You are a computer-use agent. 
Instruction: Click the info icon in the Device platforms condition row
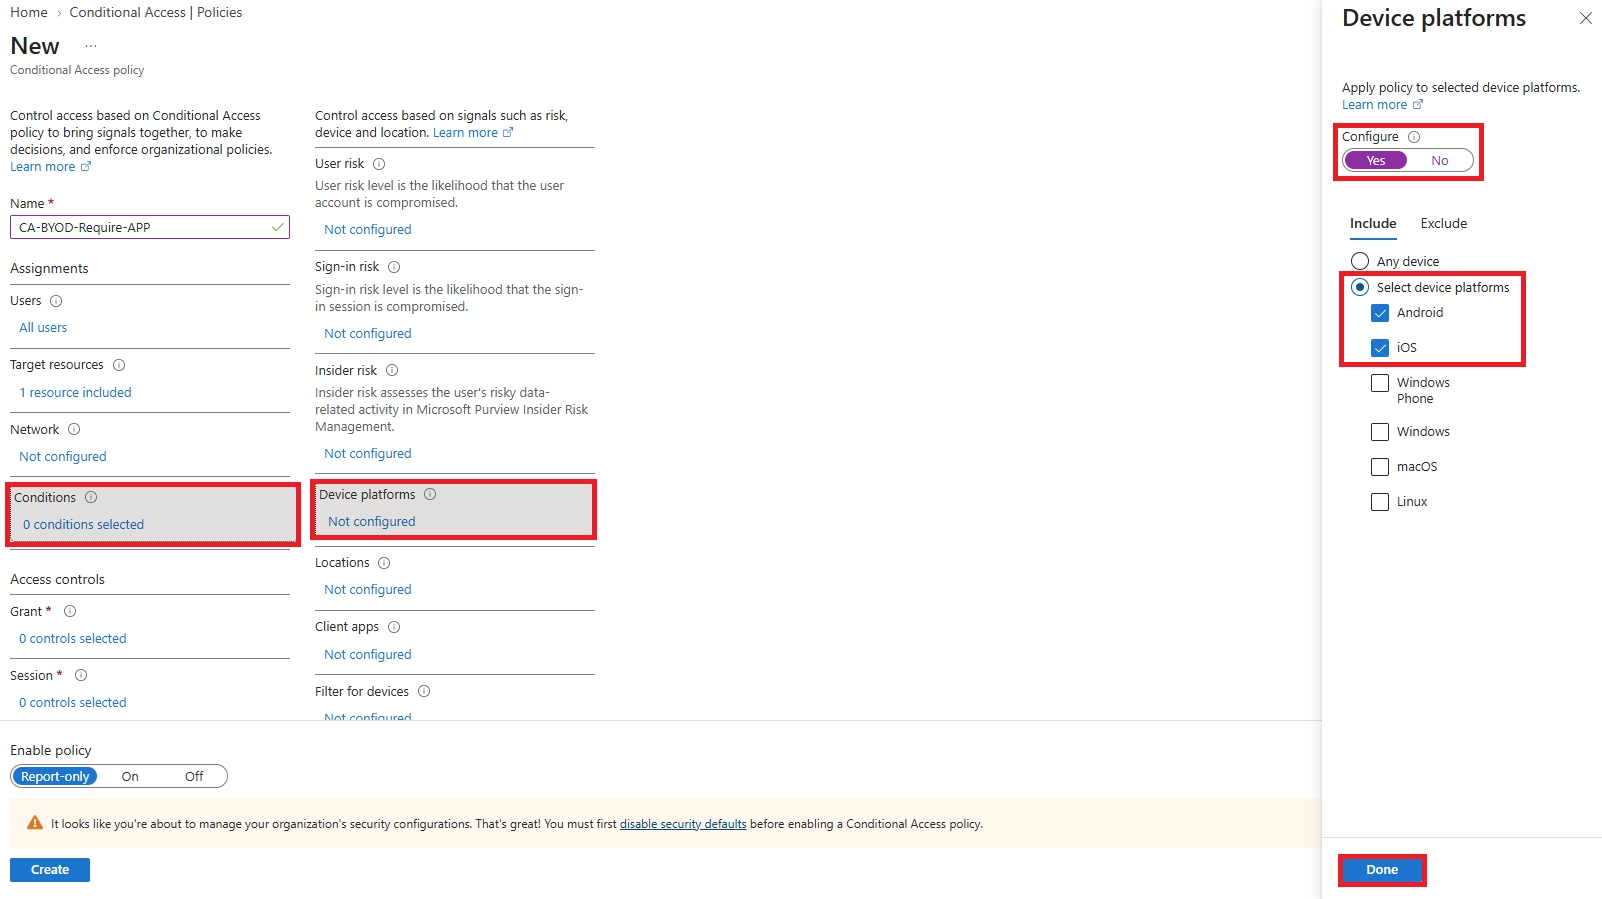coord(430,494)
